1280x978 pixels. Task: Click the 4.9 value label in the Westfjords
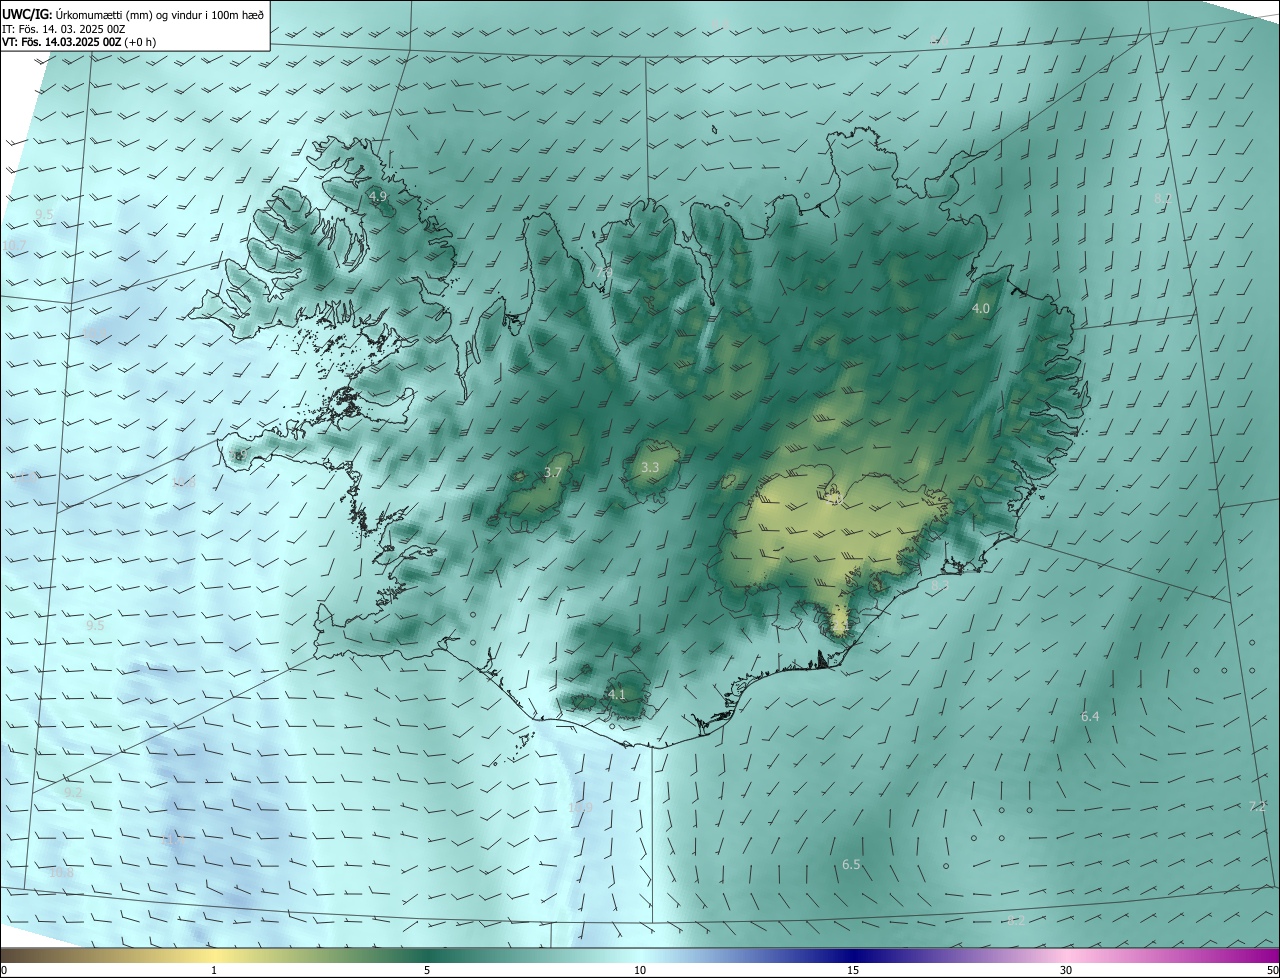[378, 197]
